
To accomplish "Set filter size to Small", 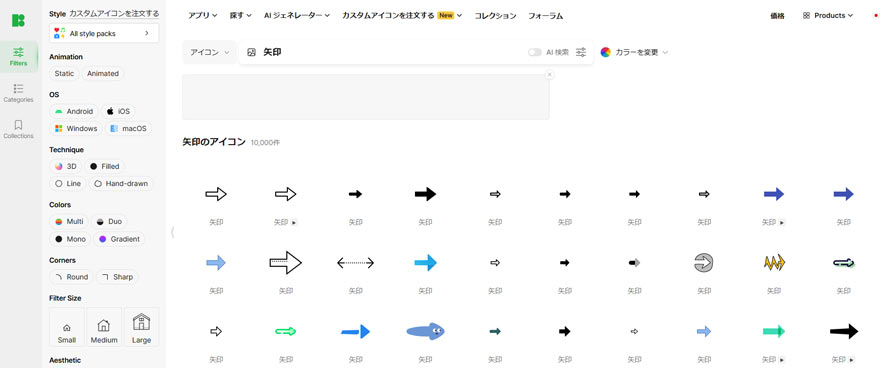I will point(66,327).
